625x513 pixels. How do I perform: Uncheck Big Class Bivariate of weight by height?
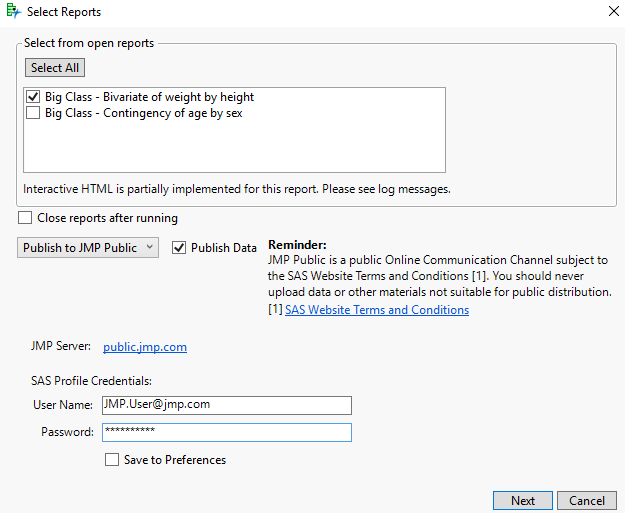[33, 98]
